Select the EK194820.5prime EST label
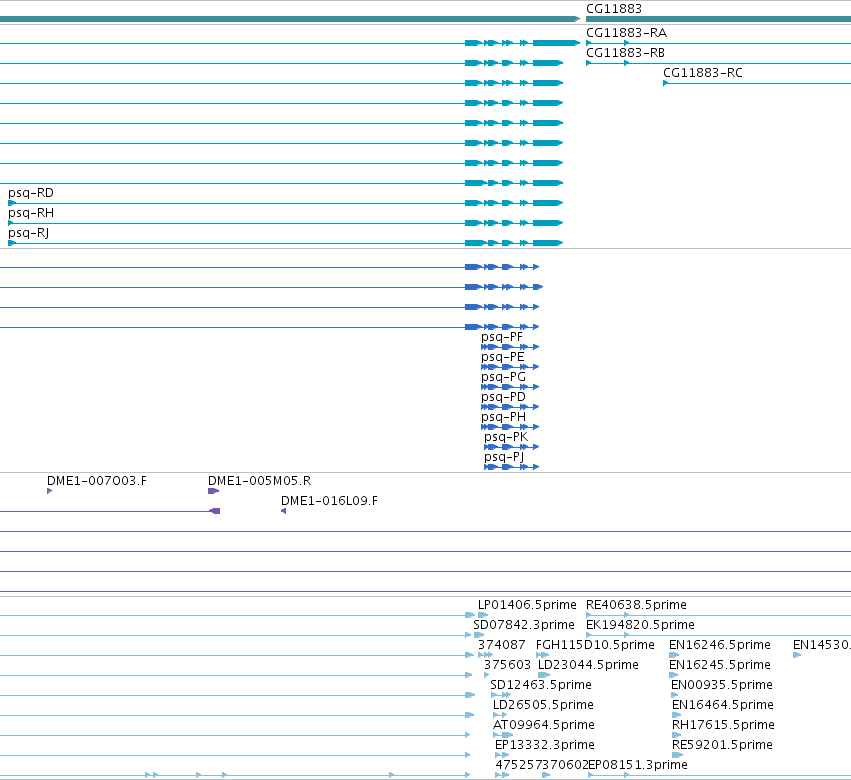 point(640,625)
